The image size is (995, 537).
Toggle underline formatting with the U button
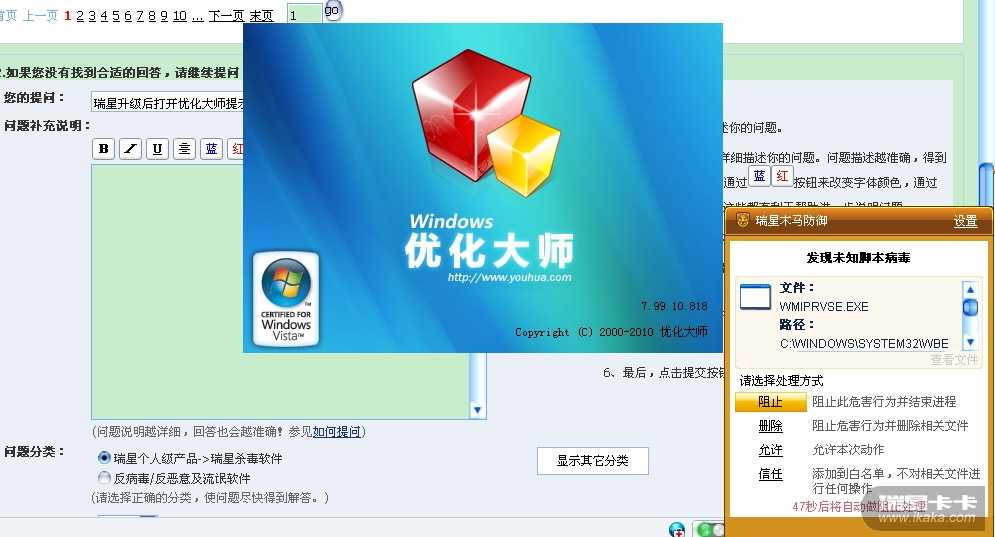[157, 149]
